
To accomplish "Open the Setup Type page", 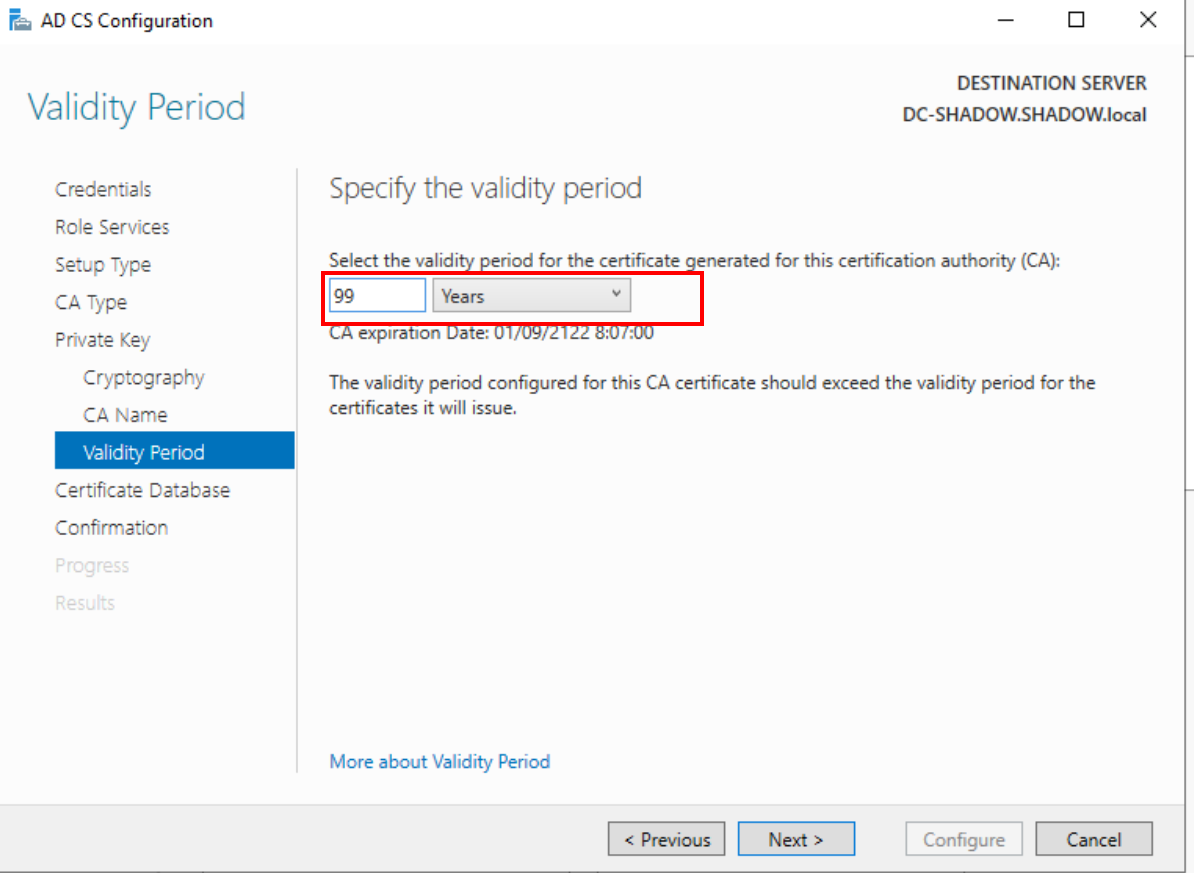I will click(x=103, y=265).
